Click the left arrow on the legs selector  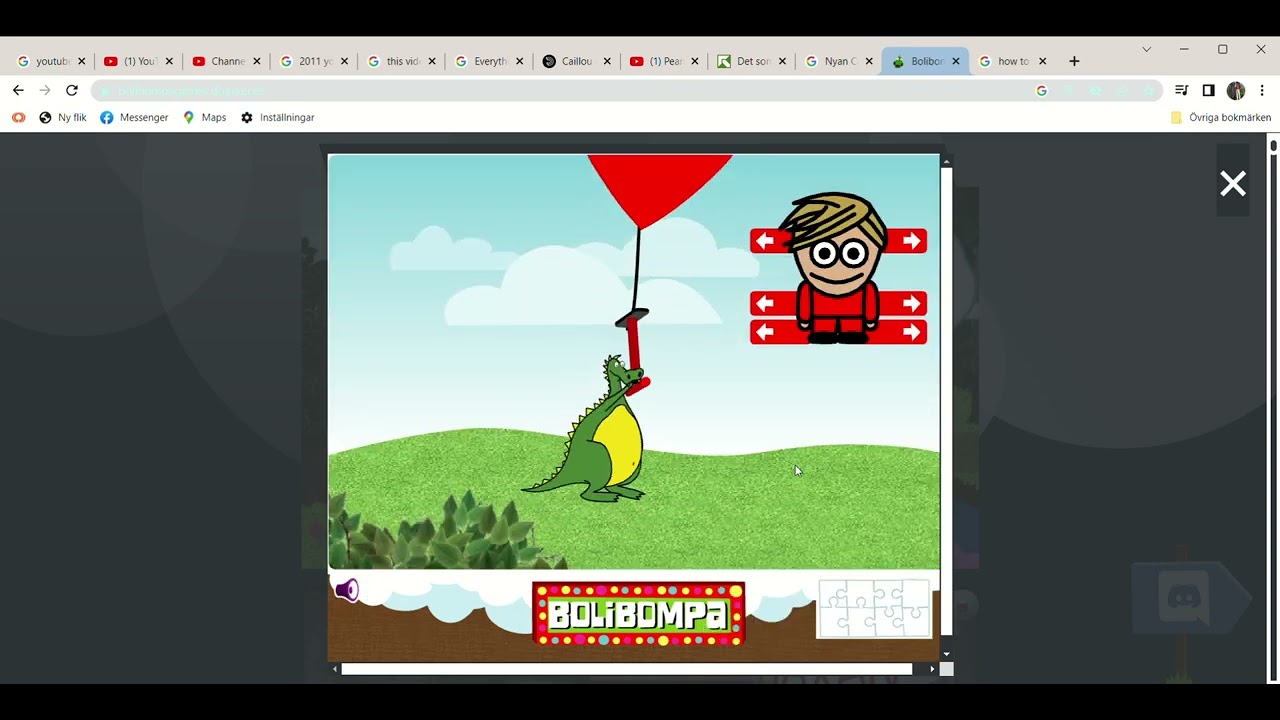point(765,332)
